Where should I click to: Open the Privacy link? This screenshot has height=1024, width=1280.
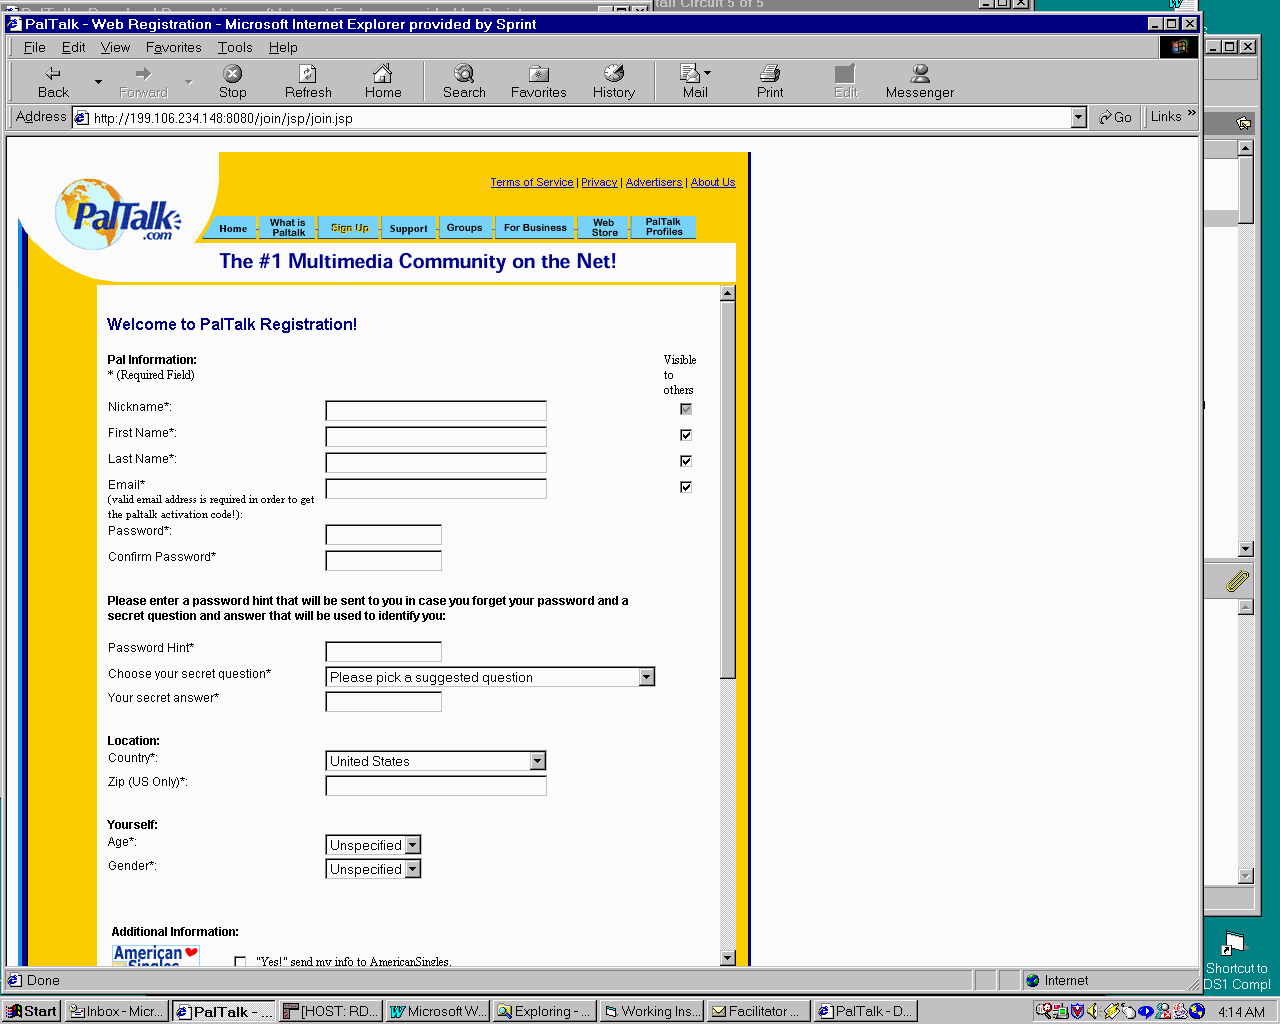(599, 182)
